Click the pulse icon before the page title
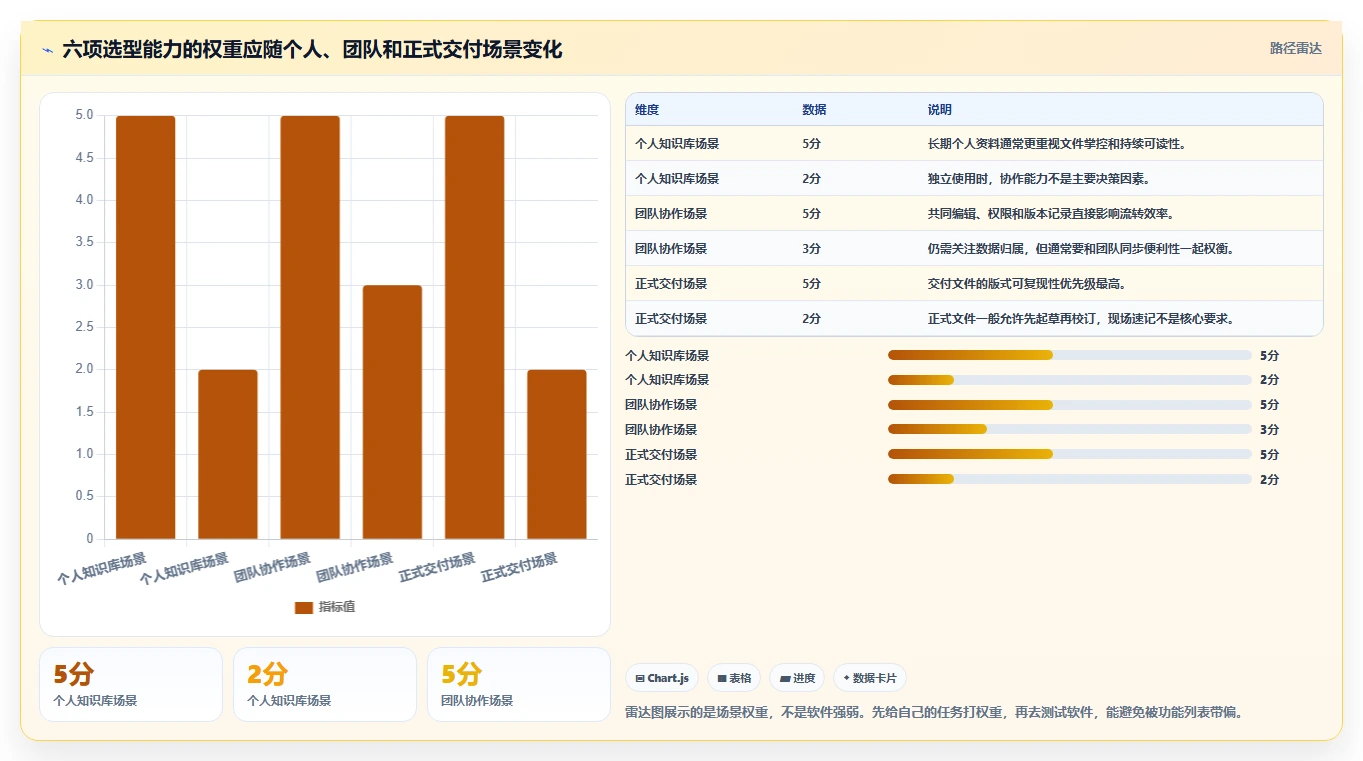This screenshot has height=761, width=1363. tap(47, 50)
